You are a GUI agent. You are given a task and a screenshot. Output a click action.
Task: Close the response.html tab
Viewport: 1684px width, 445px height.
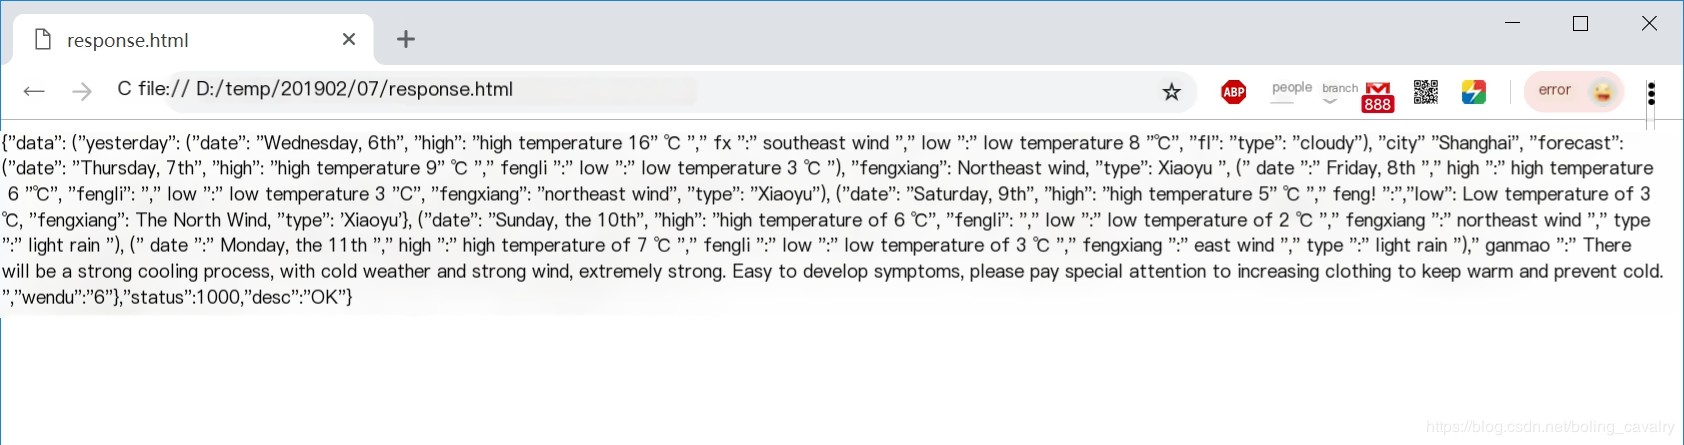(x=349, y=39)
